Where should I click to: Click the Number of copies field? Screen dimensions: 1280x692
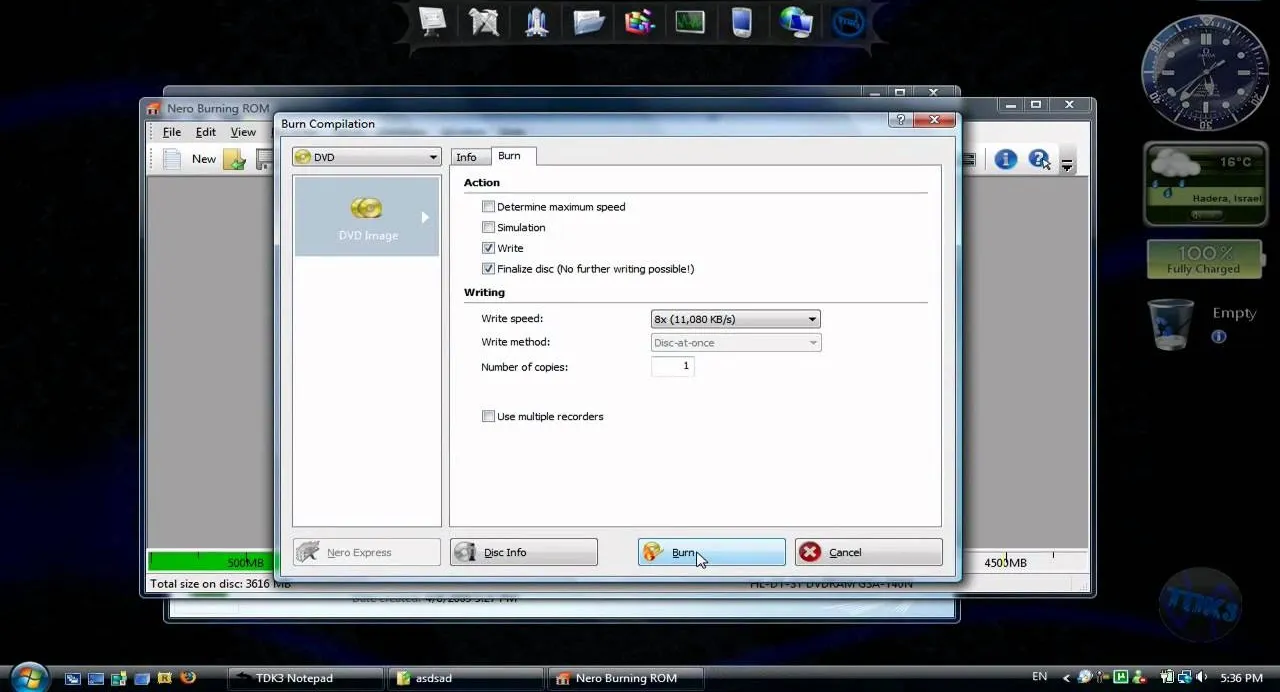[673, 367]
